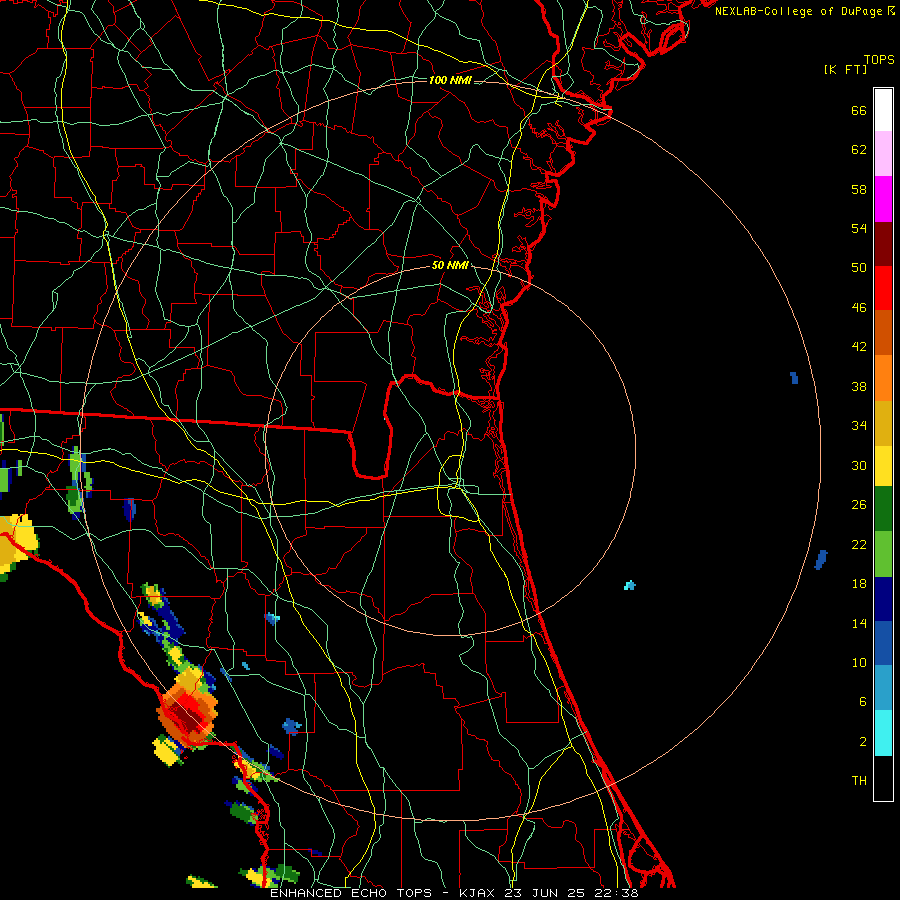Click the bright orange legend swatch
Viewport: 900px width, 900px height.
point(883,378)
